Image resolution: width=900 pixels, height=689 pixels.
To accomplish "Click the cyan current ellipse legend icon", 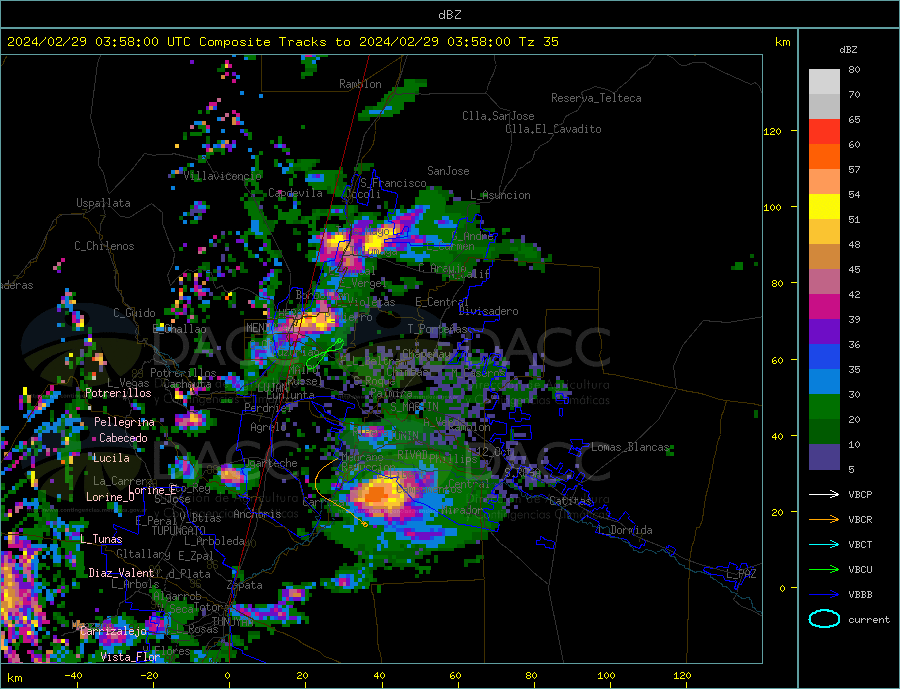I will tap(824, 619).
